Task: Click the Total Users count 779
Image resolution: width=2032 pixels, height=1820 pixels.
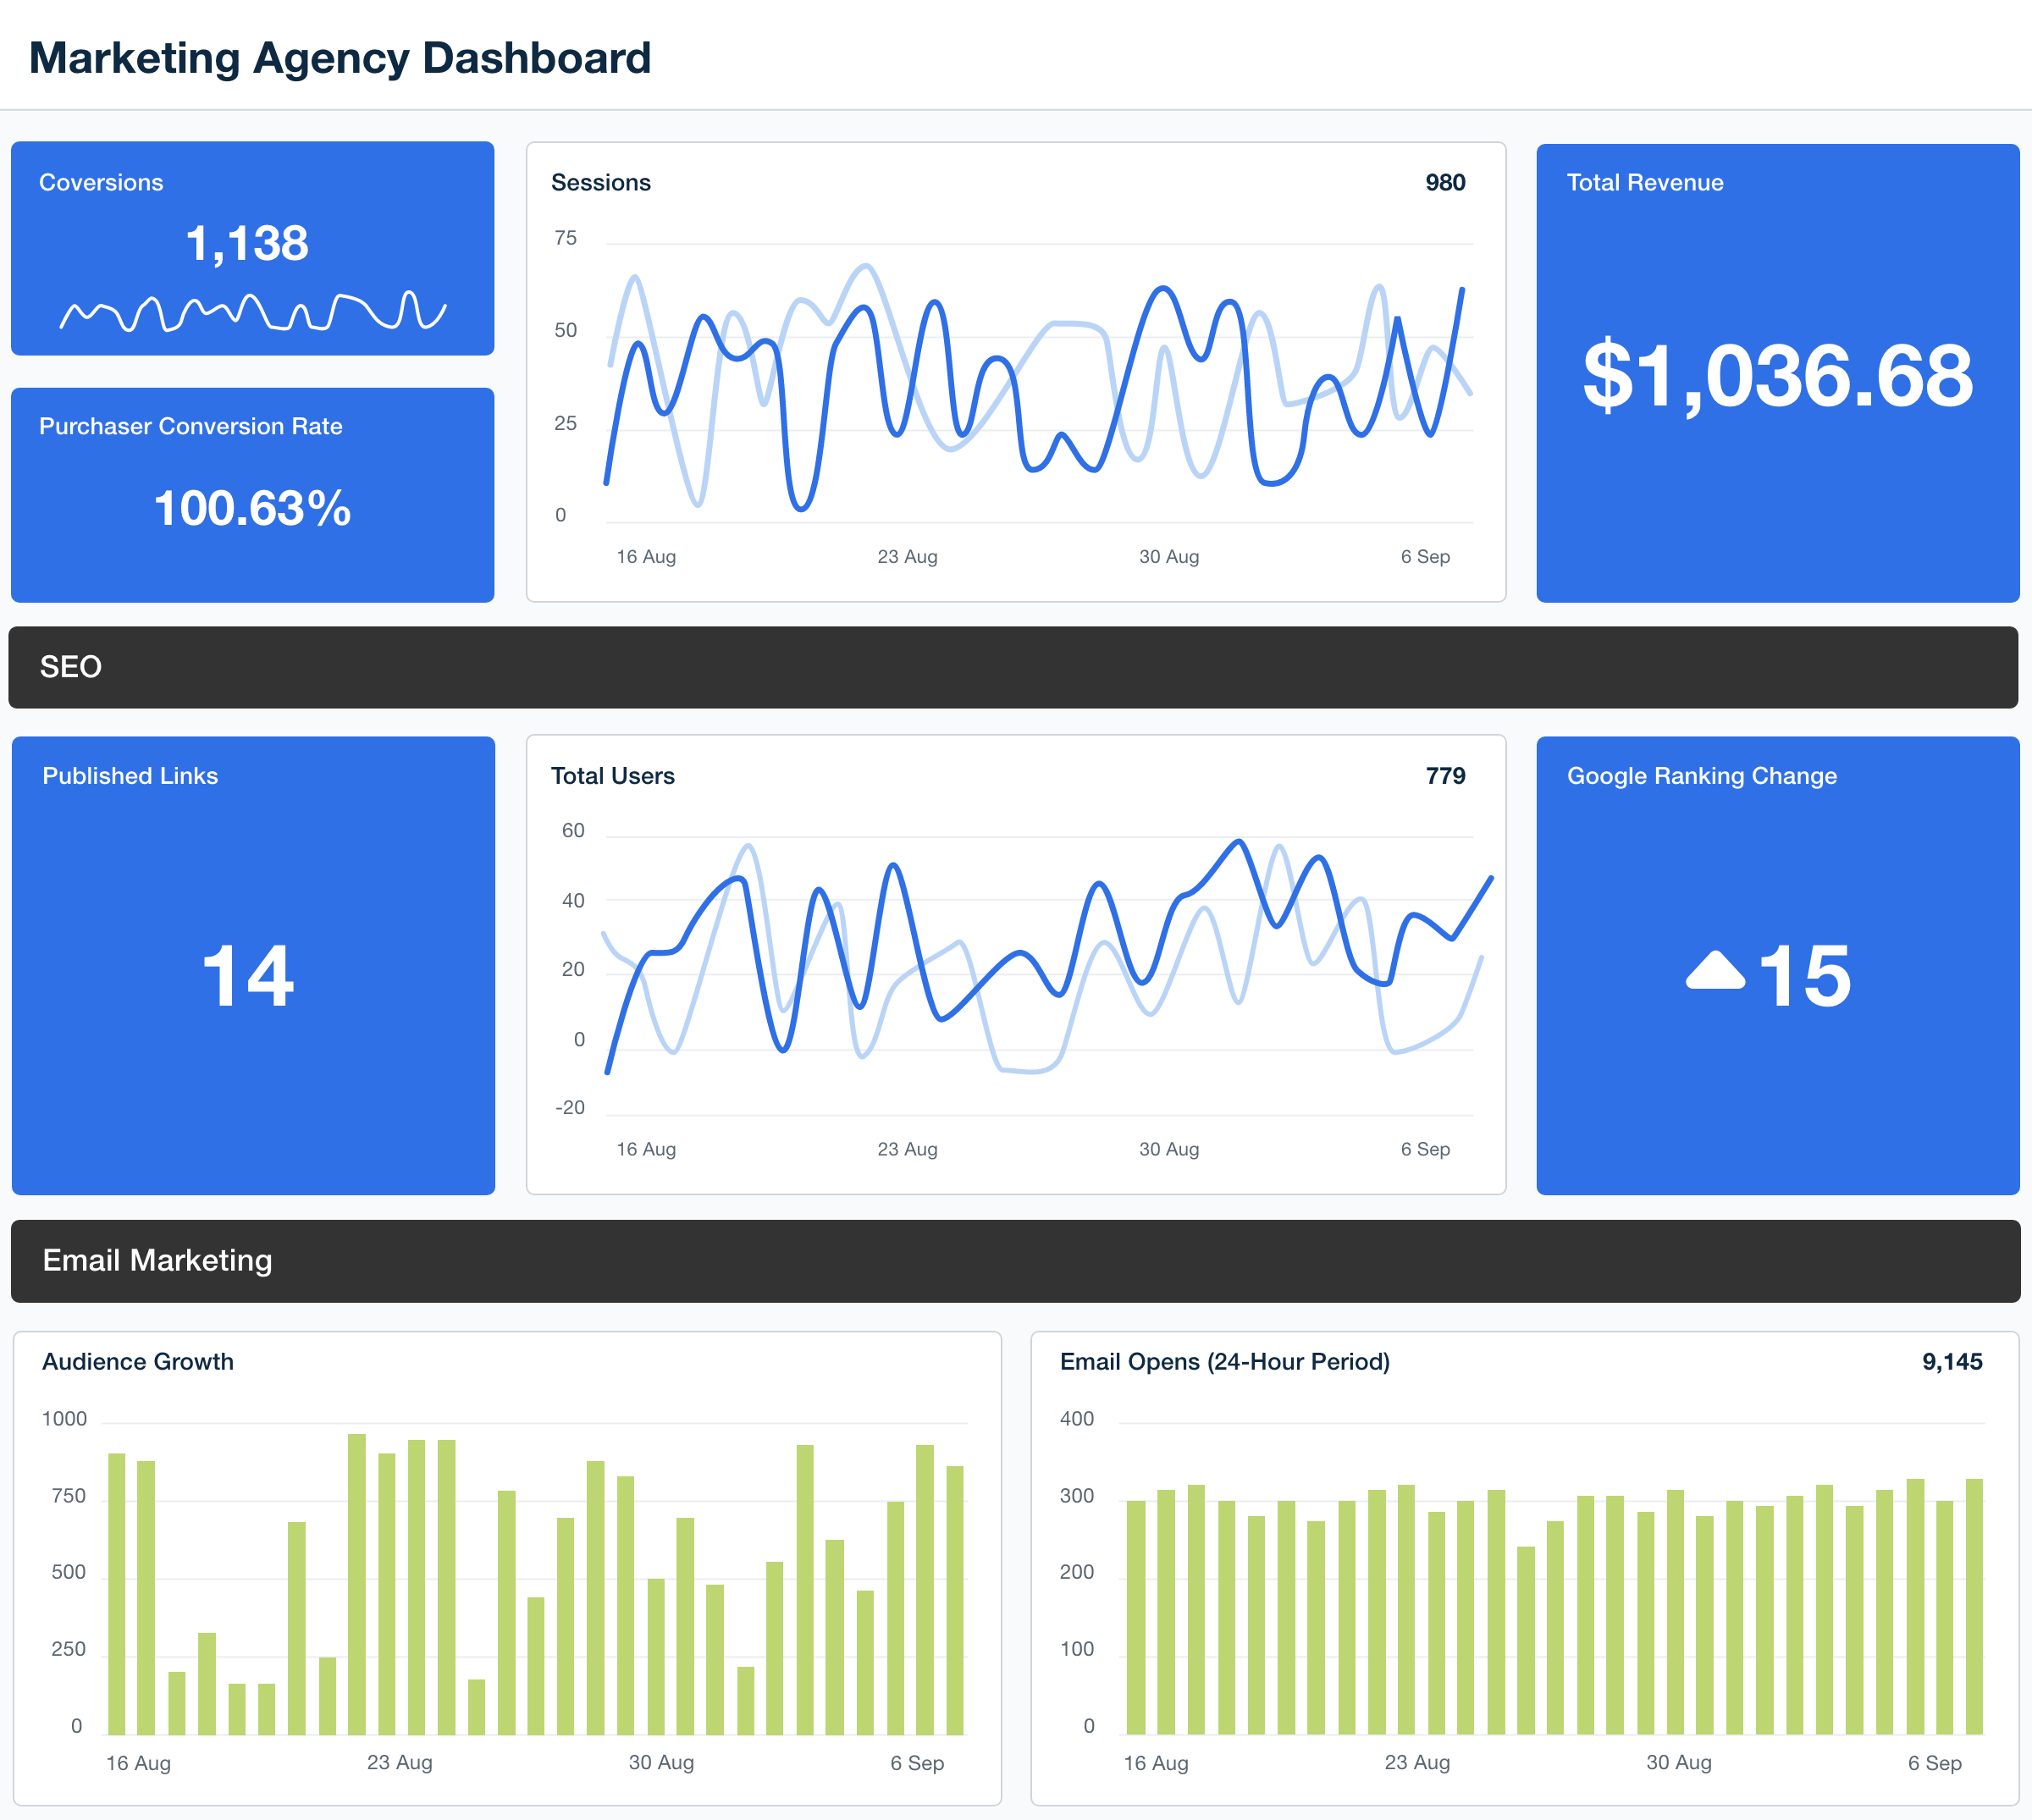Action: [1444, 776]
